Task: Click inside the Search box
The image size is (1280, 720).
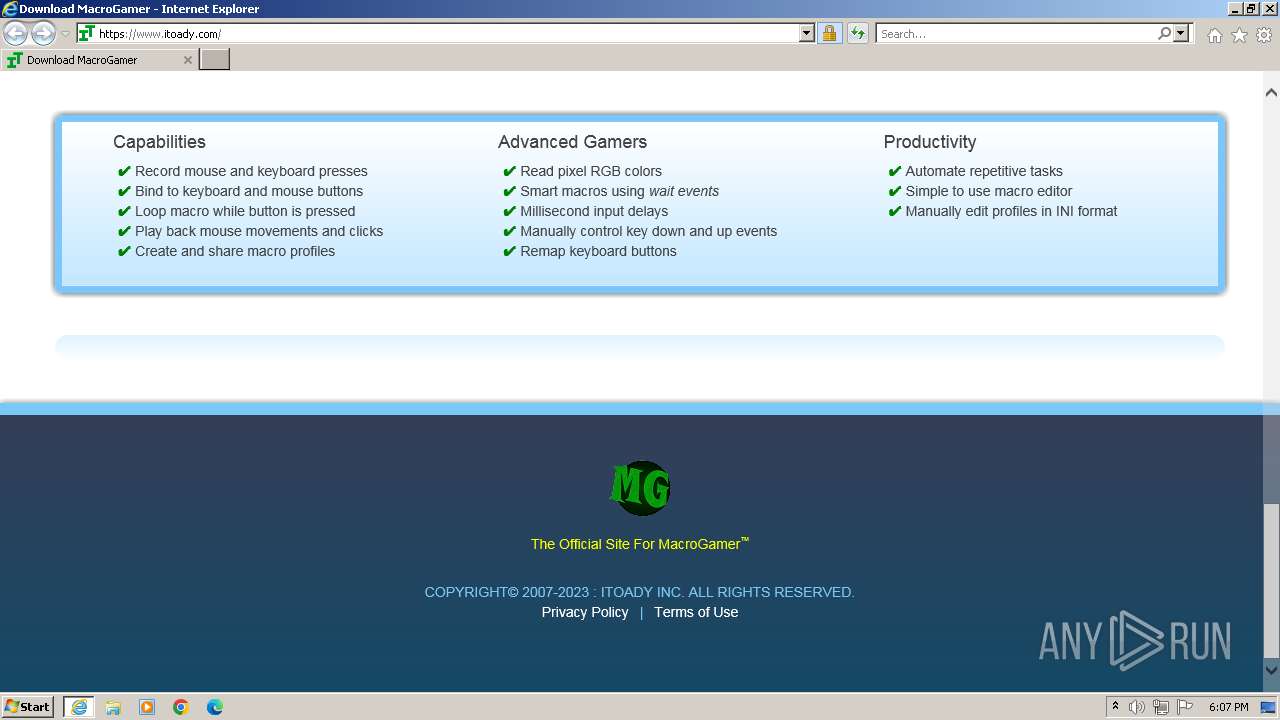Action: pos(1016,33)
